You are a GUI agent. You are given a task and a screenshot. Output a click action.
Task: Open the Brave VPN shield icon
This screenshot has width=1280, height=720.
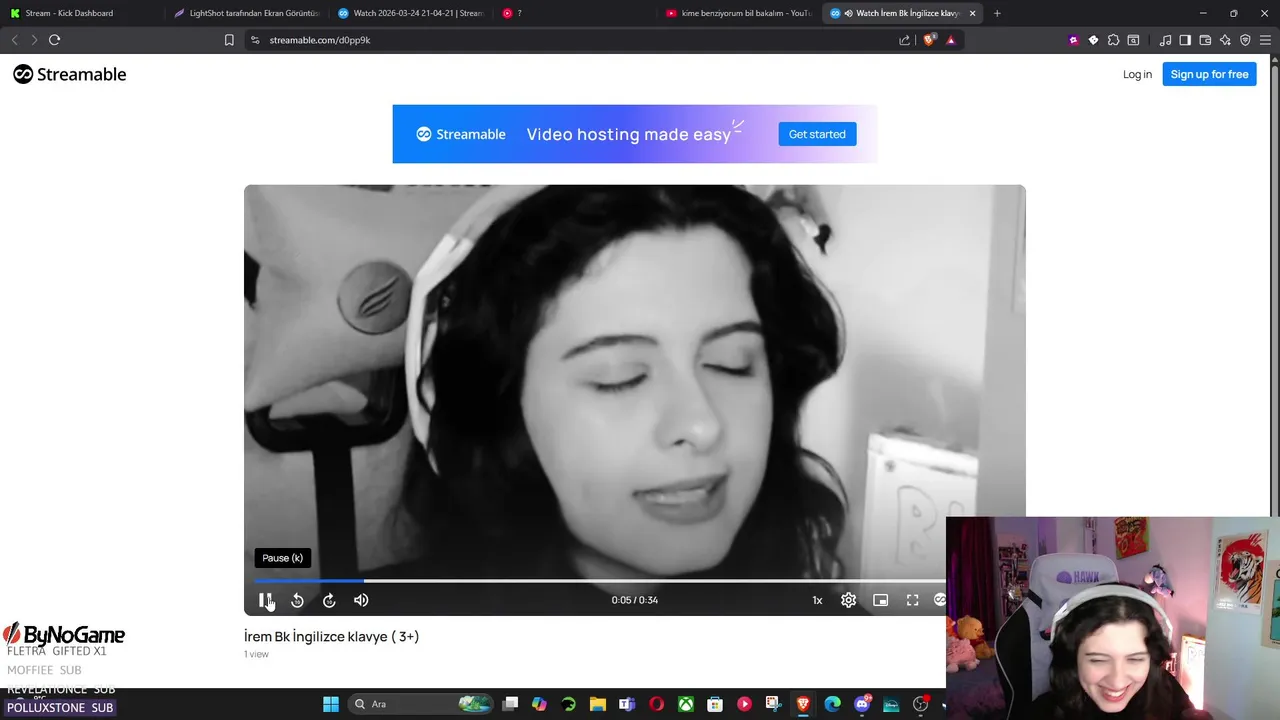(x=1245, y=40)
